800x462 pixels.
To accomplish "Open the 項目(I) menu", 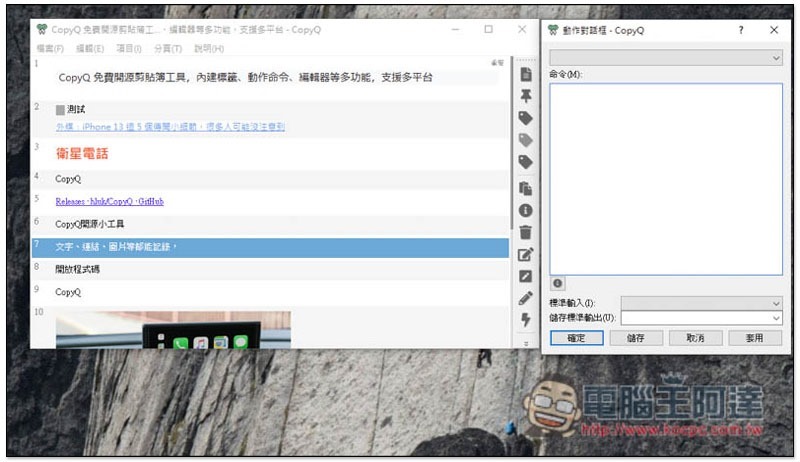I will pyautogui.click(x=129, y=48).
